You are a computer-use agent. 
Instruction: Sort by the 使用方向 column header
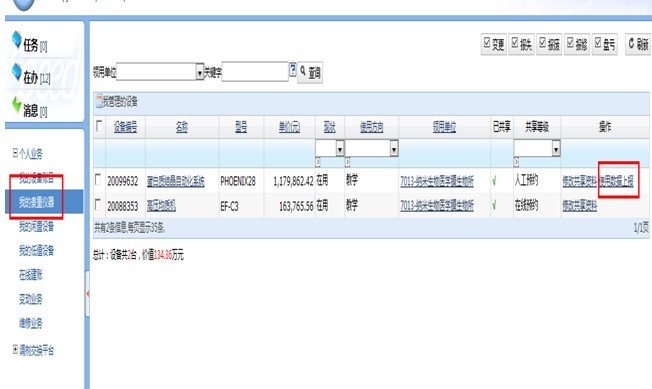click(x=372, y=127)
